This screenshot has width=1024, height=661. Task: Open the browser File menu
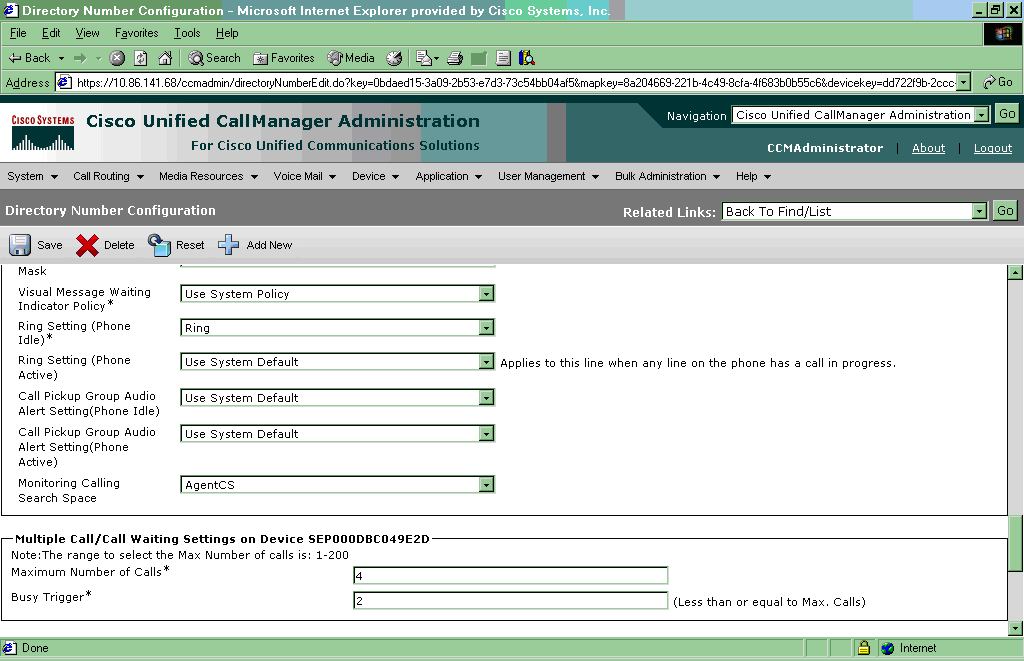(18, 33)
